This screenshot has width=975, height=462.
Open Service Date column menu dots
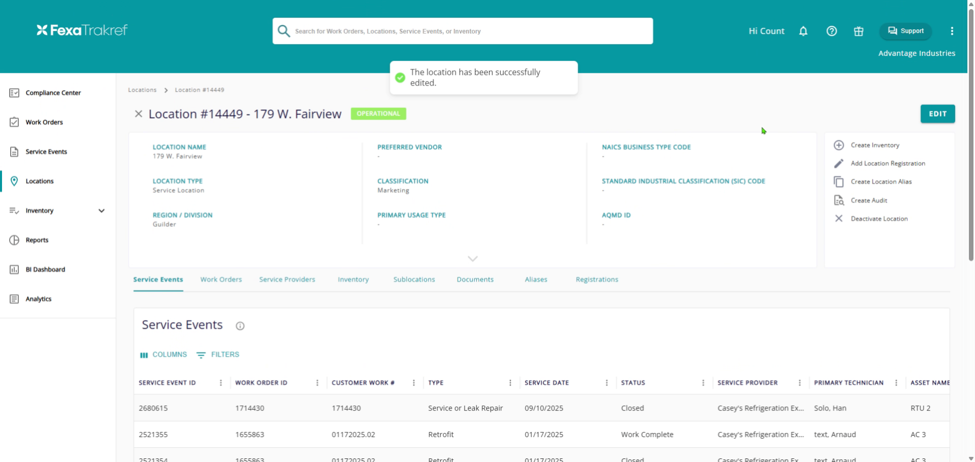pyautogui.click(x=607, y=383)
